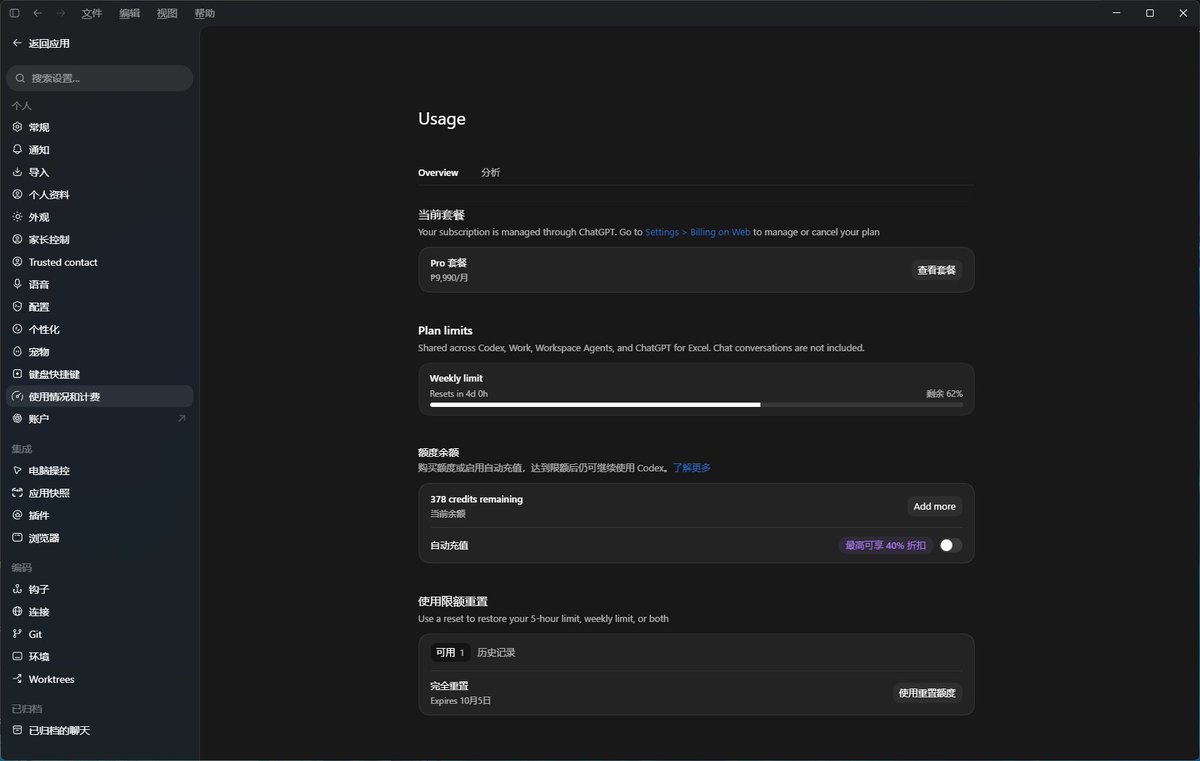The width and height of the screenshot is (1200, 761).
Task: Click the 查看套餐 button
Action: 936,270
